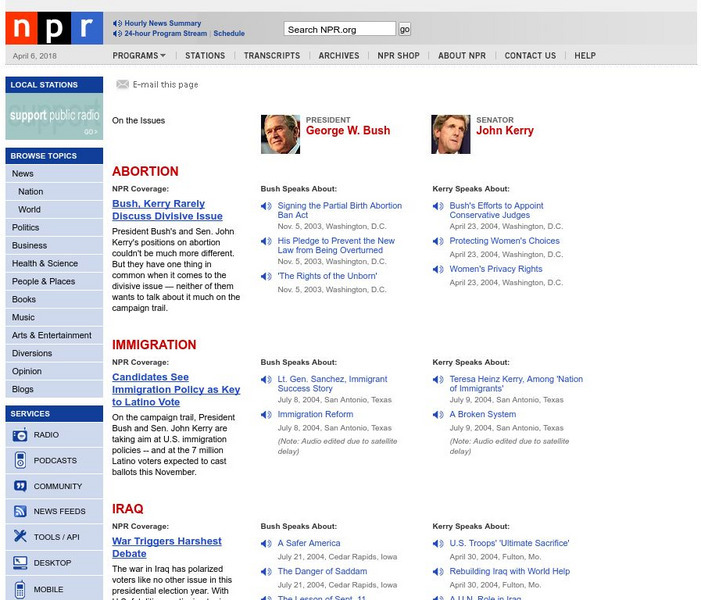
Task: Play audio for Bush's Efforts to Appoint Conservative Judges
Action: [x=438, y=206]
